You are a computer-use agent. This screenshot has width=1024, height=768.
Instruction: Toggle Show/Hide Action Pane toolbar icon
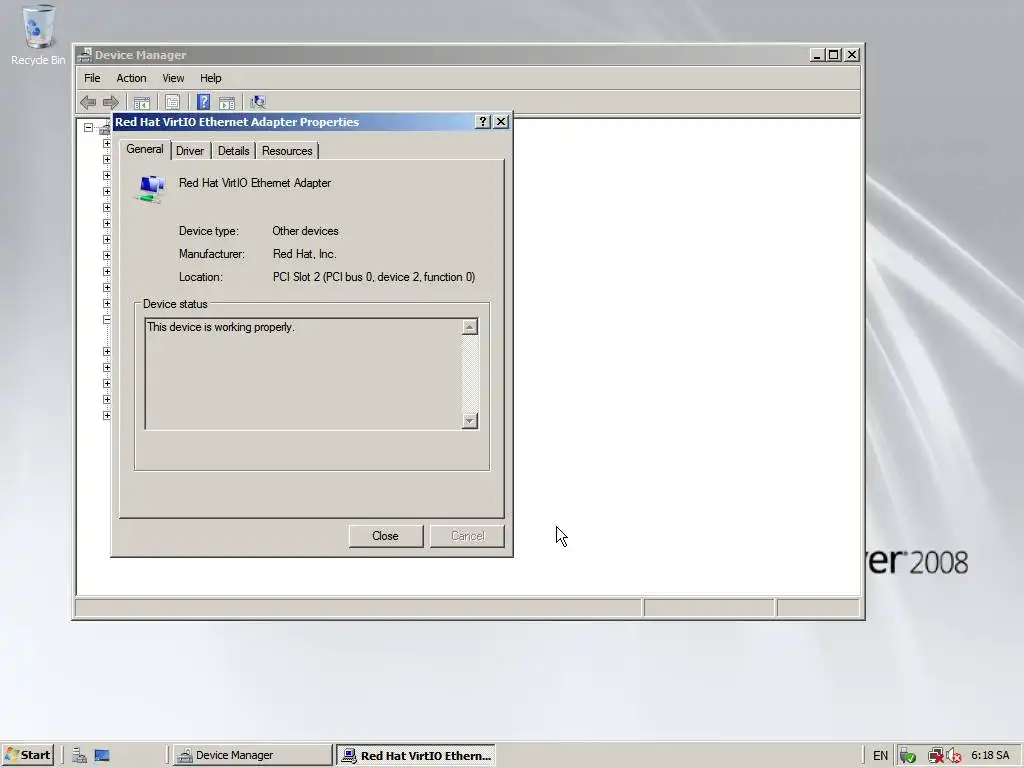pyautogui.click(x=227, y=102)
